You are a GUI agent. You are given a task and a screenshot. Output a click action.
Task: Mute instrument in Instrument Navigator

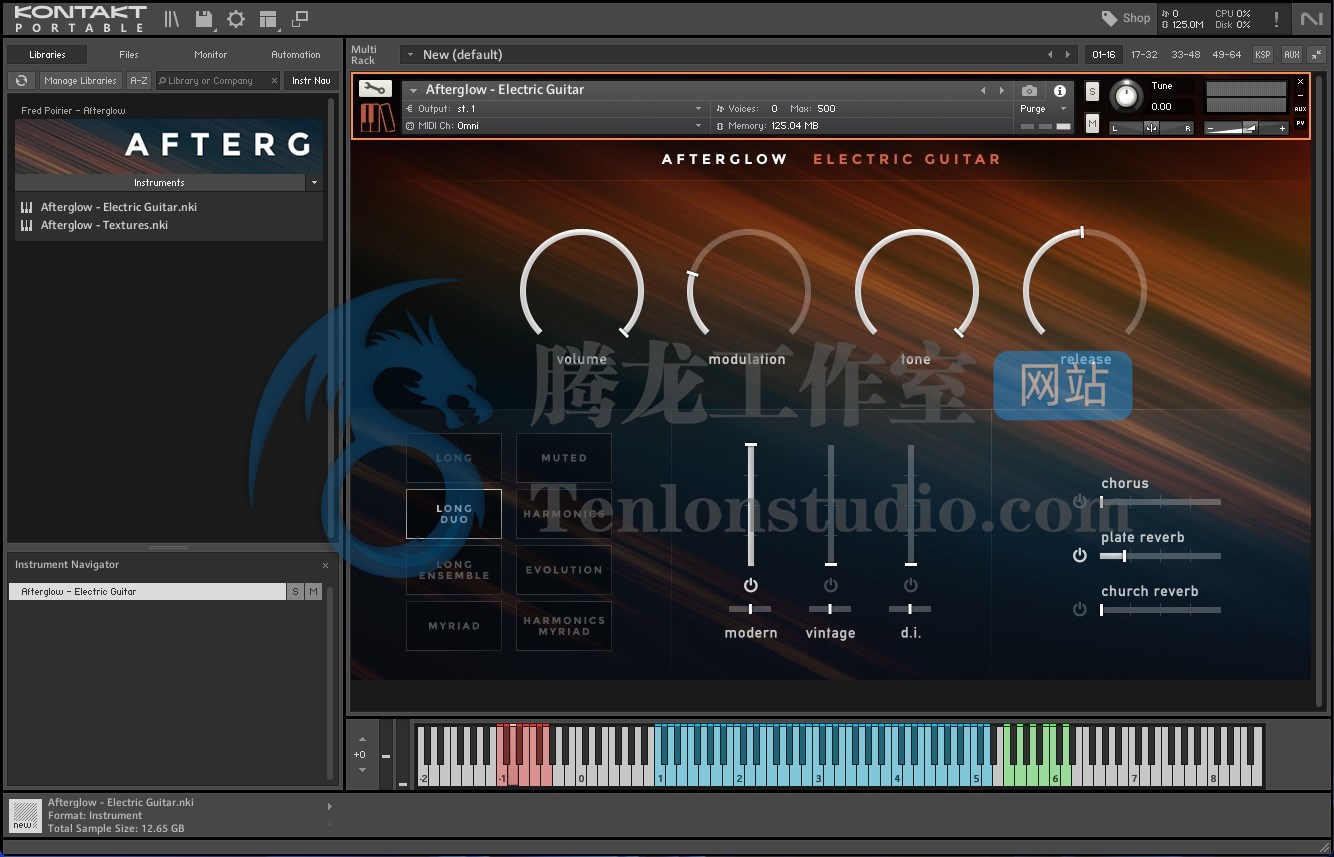[x=314, y=592]
